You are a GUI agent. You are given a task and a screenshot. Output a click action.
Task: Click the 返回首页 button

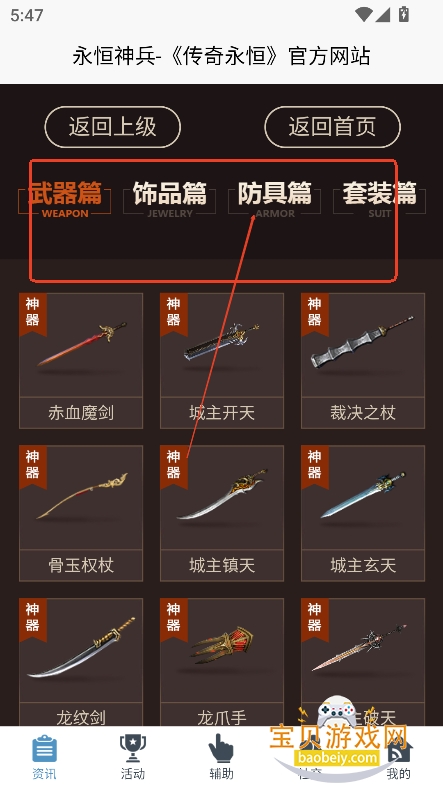(x=333, y=127)
